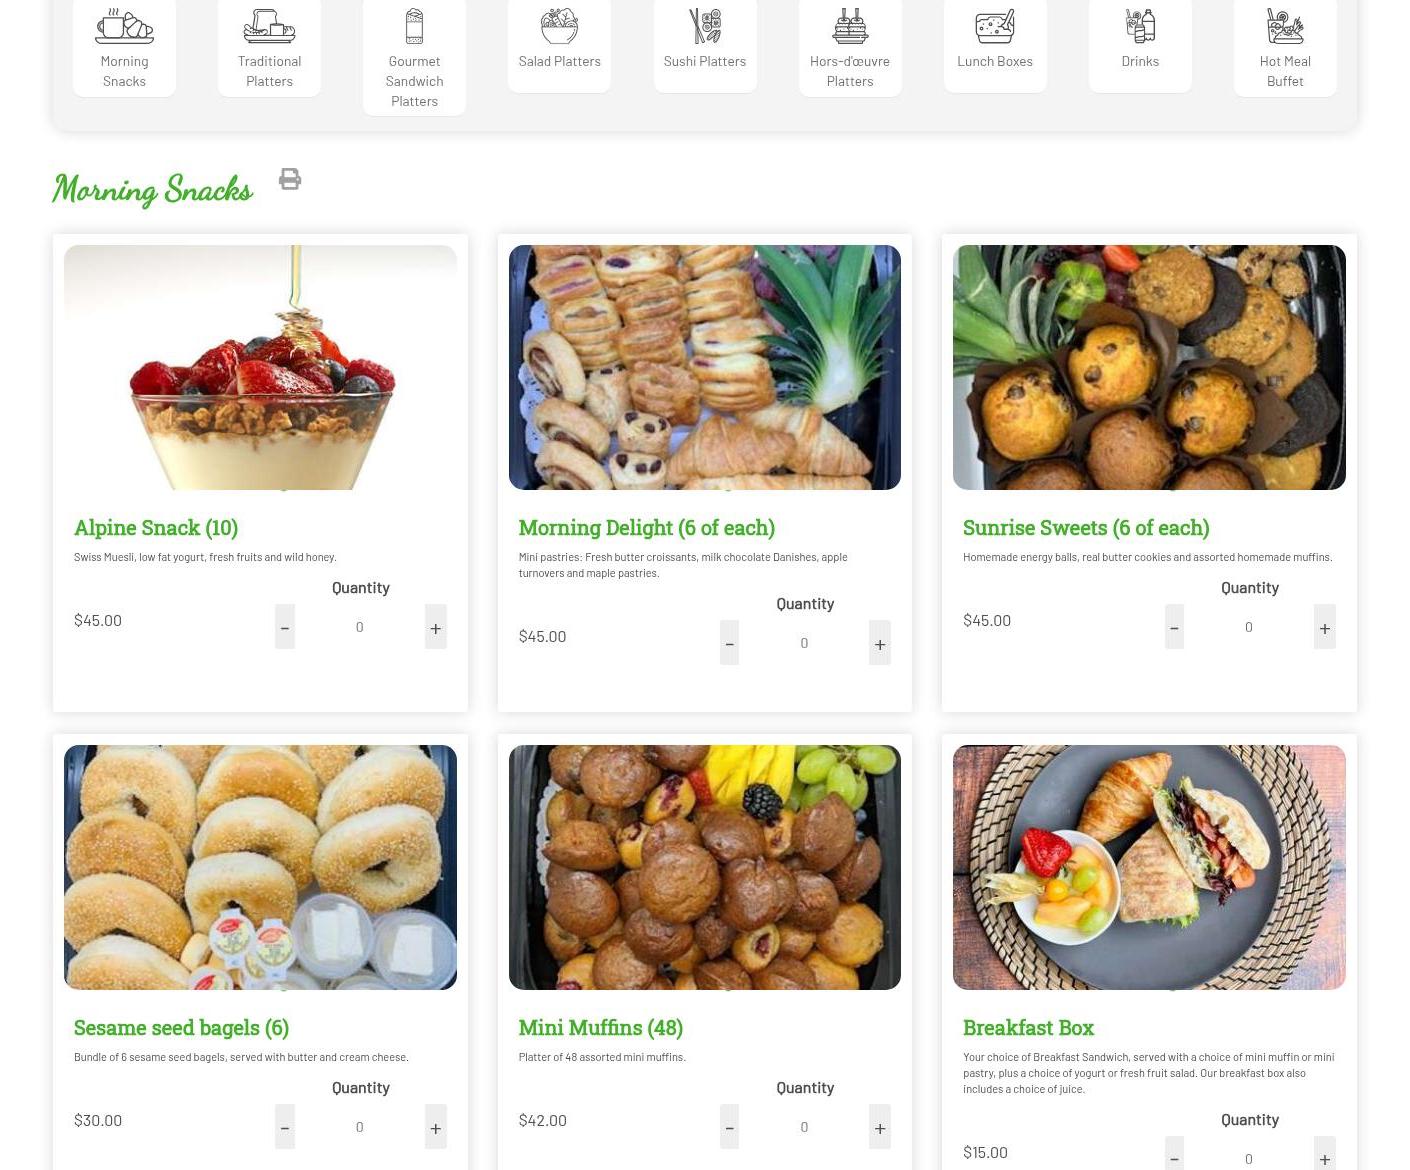This screenshot has width=1410, height=1170.
Task: Increase quantity of Sunrise Sweets
Action: 1324,627
